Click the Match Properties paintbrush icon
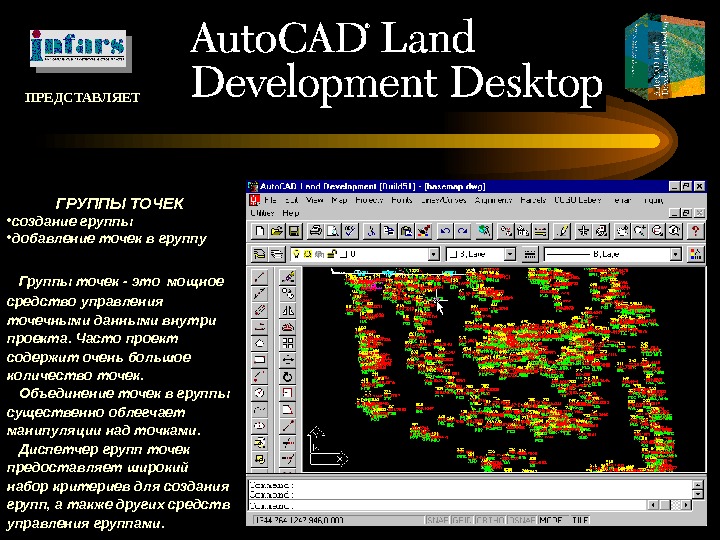720x540 pixels. (423, 231)
